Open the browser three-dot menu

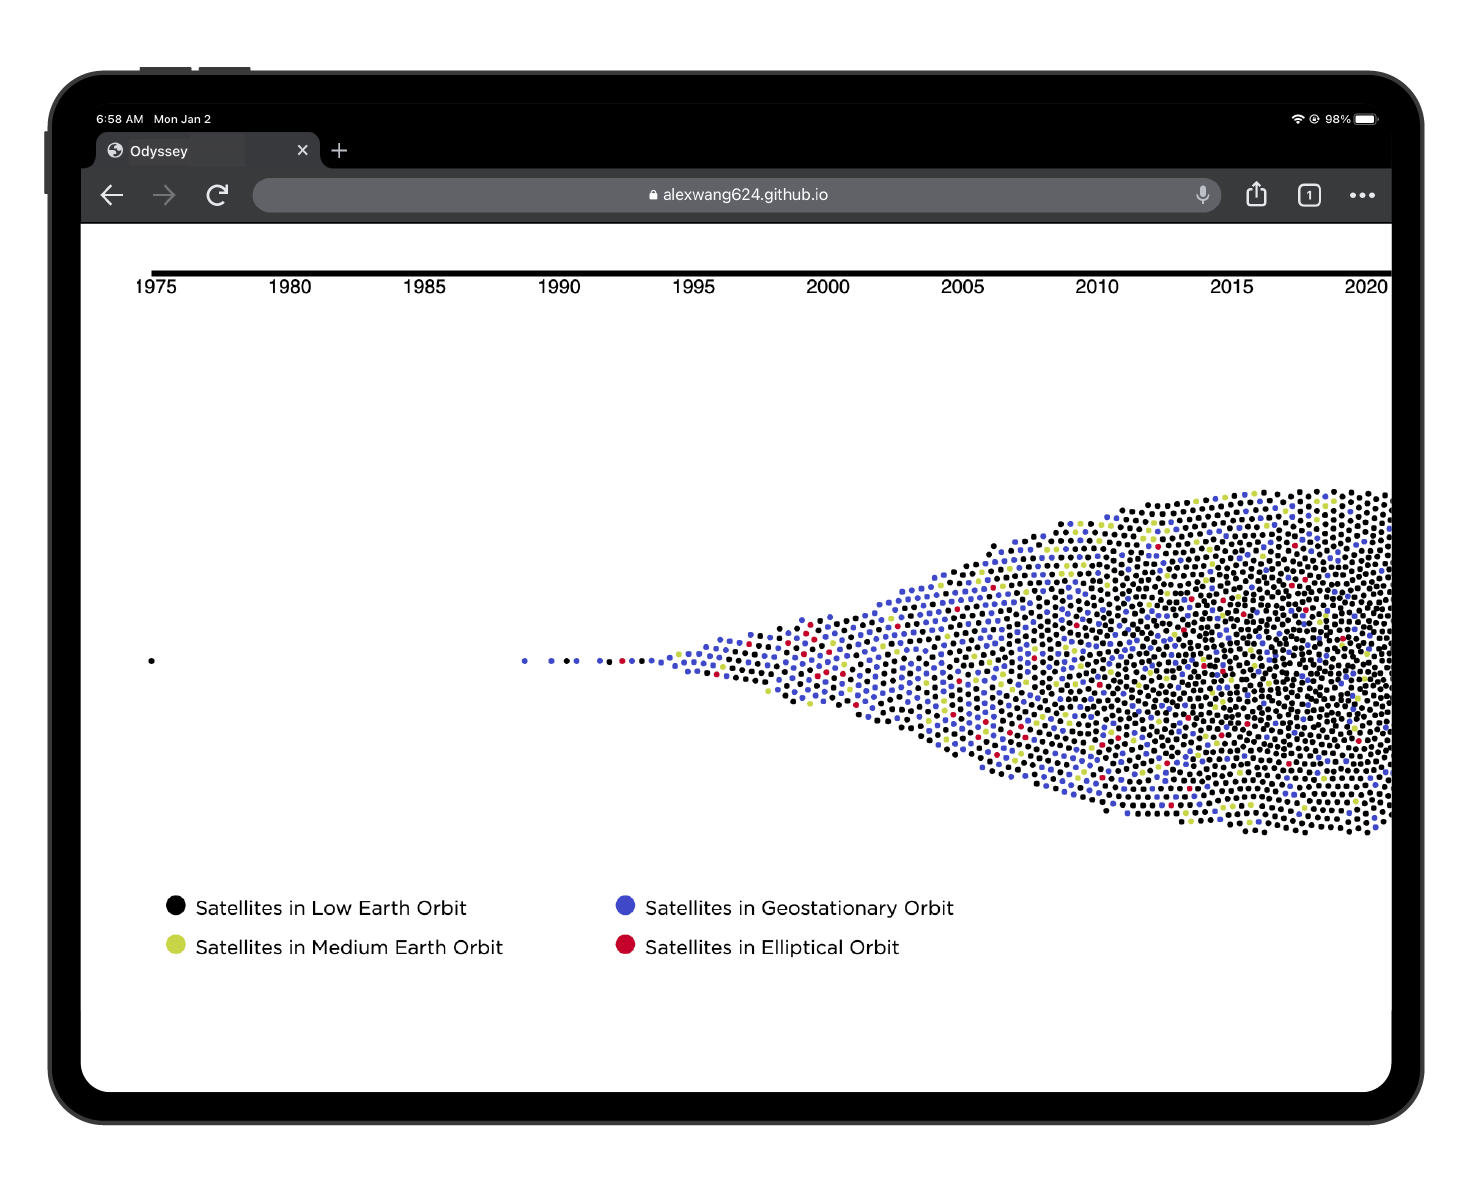1362,195
